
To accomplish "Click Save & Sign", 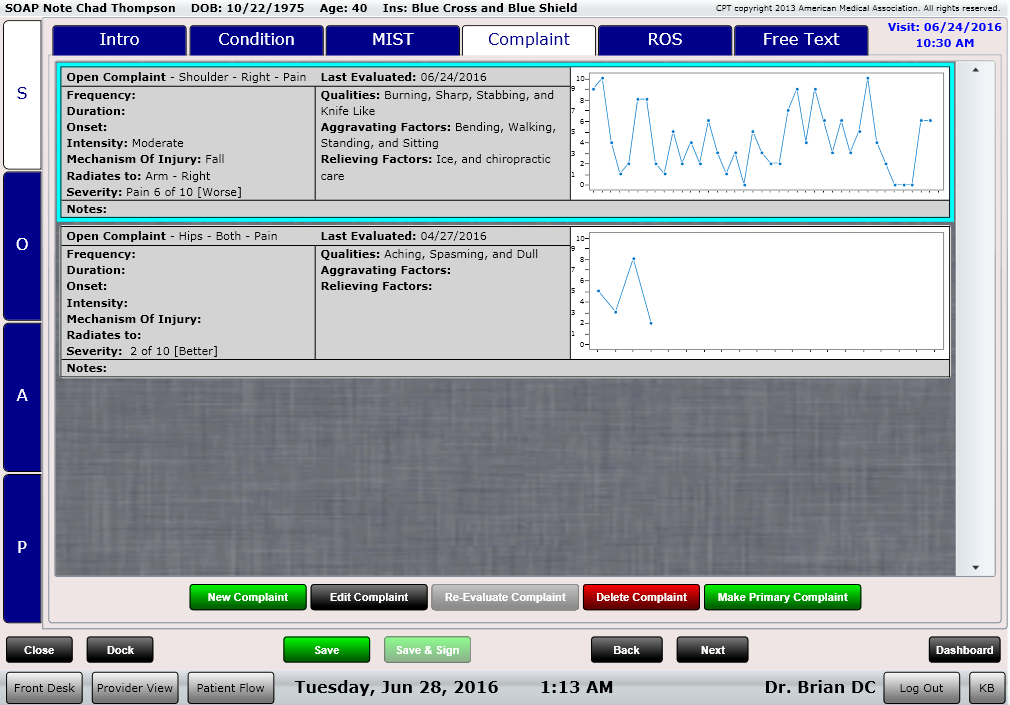I will (427, 649).
